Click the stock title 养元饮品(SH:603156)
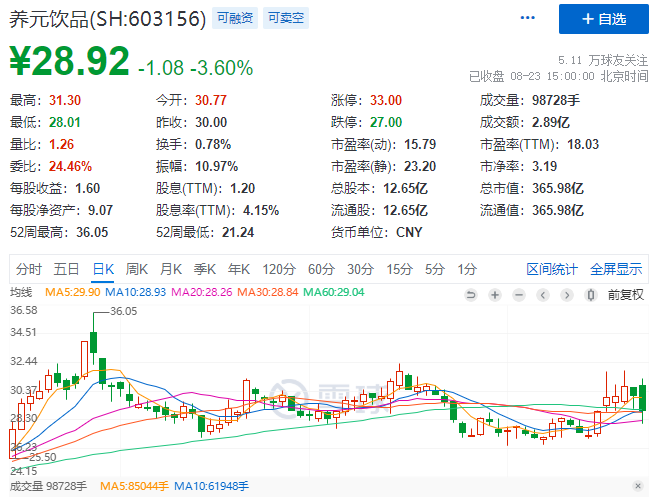The height and width of the screenshot is (497, 667). click(108, 19)
